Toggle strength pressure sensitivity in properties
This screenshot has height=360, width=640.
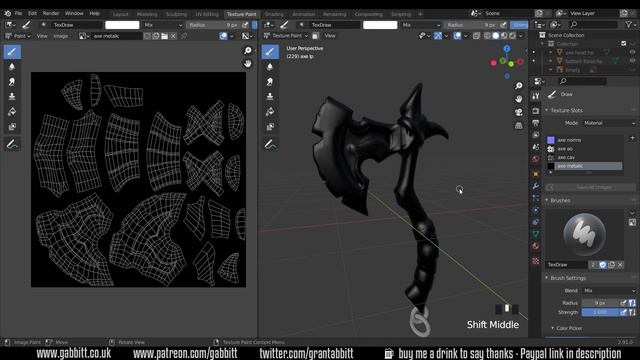point(624,312)
